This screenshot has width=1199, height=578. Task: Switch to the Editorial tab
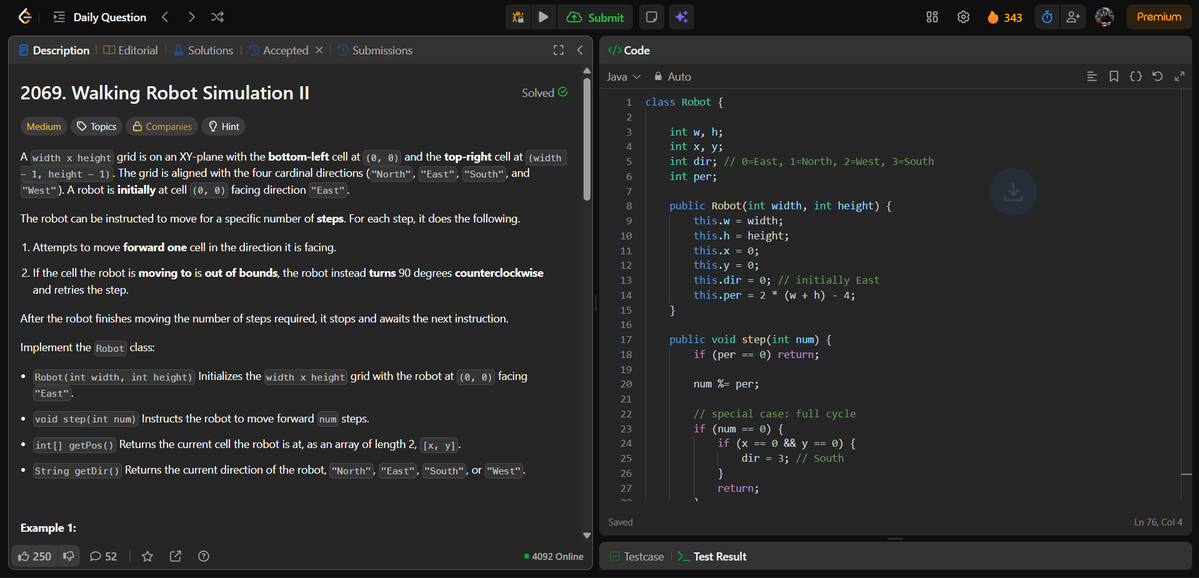[x=131, y=50]
